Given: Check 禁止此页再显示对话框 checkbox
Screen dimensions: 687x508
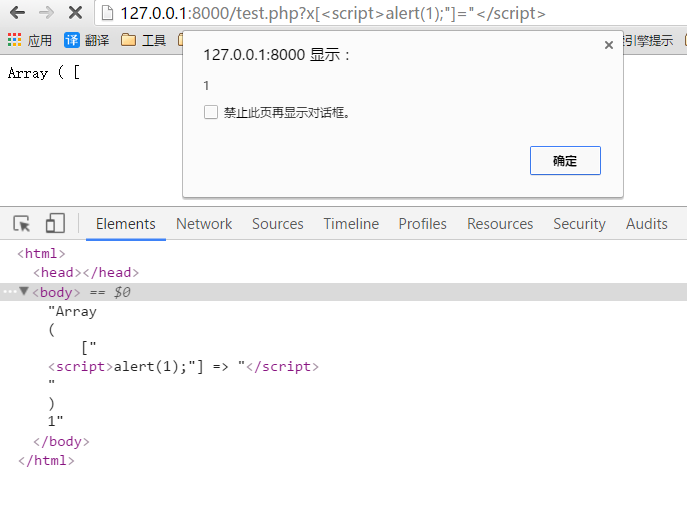Looking at the screenshot, I should point(211,112).
